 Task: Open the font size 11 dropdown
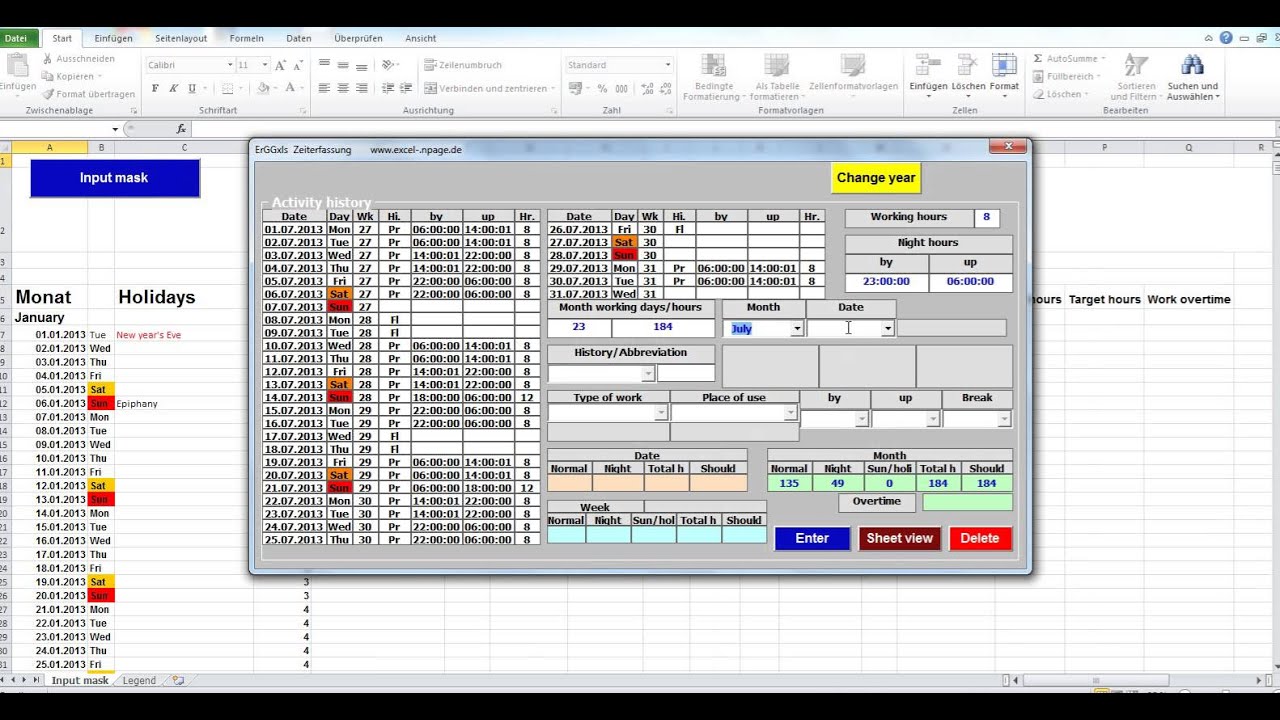pyautogui.click(x=265, y=65)
